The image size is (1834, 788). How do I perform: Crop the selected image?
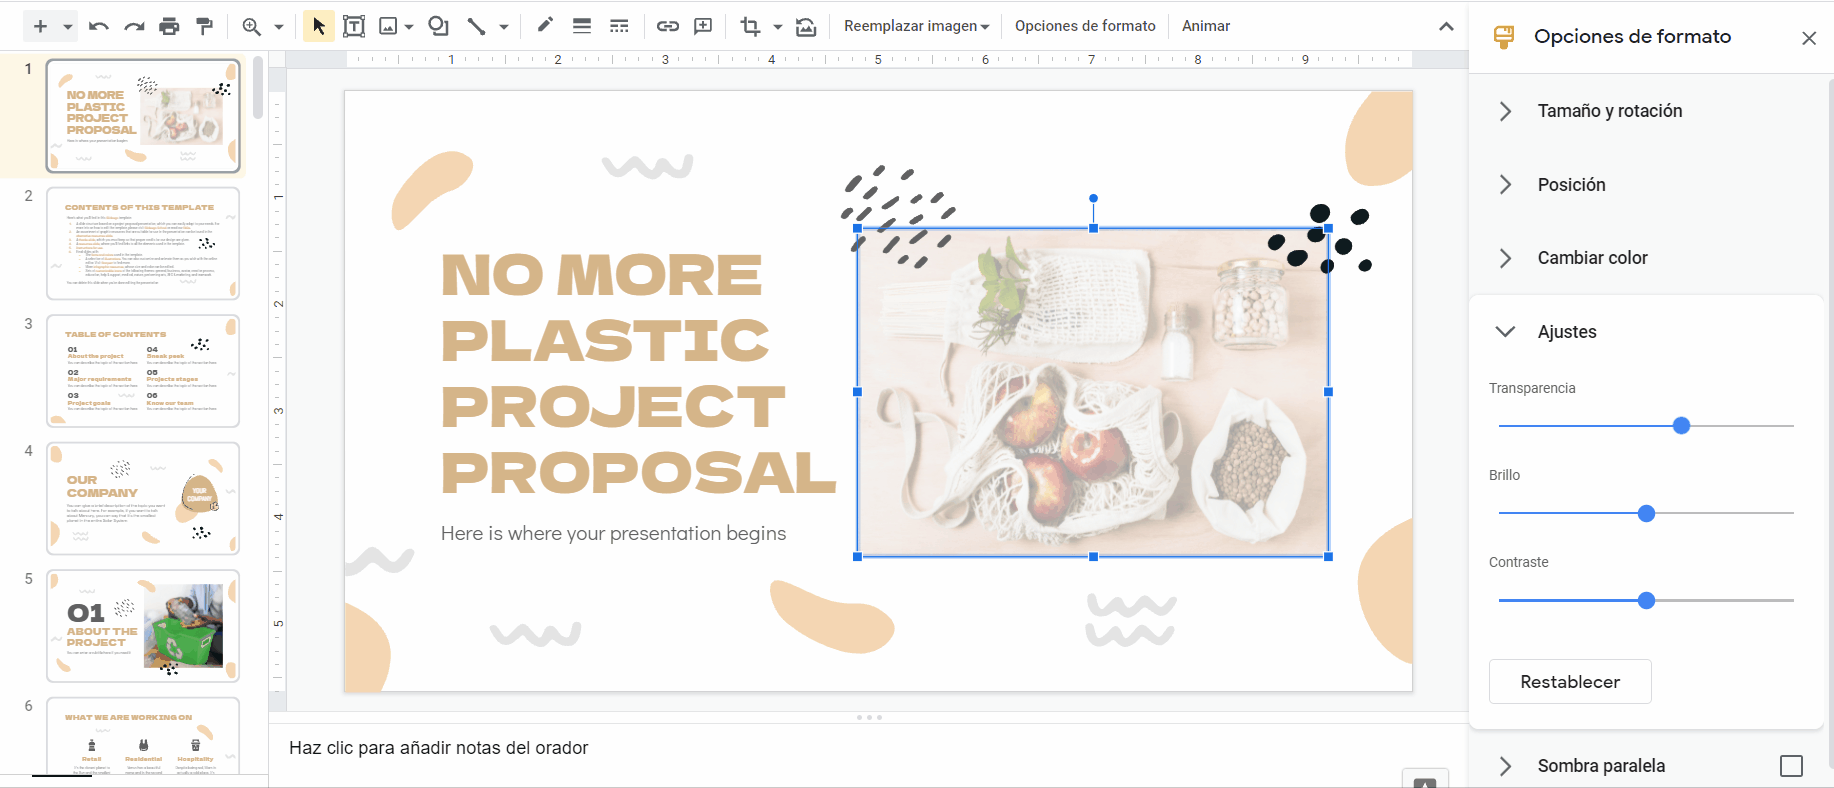coord(750,26)
